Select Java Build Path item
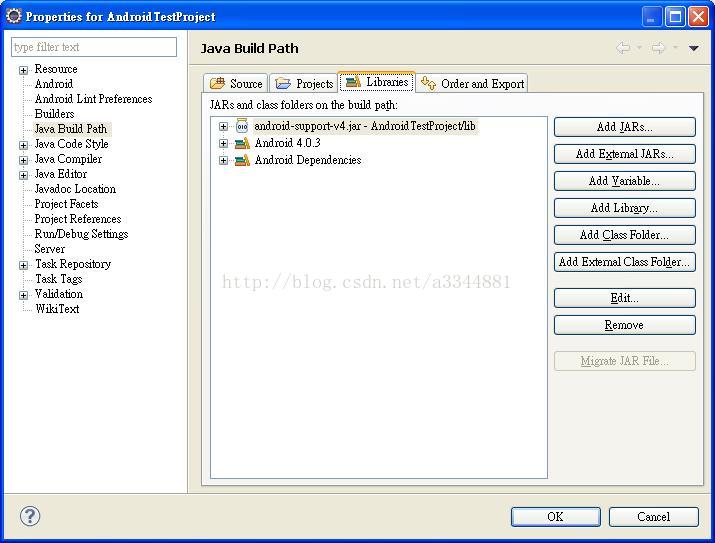The image size is (715, 543). [x=71, y=129]
